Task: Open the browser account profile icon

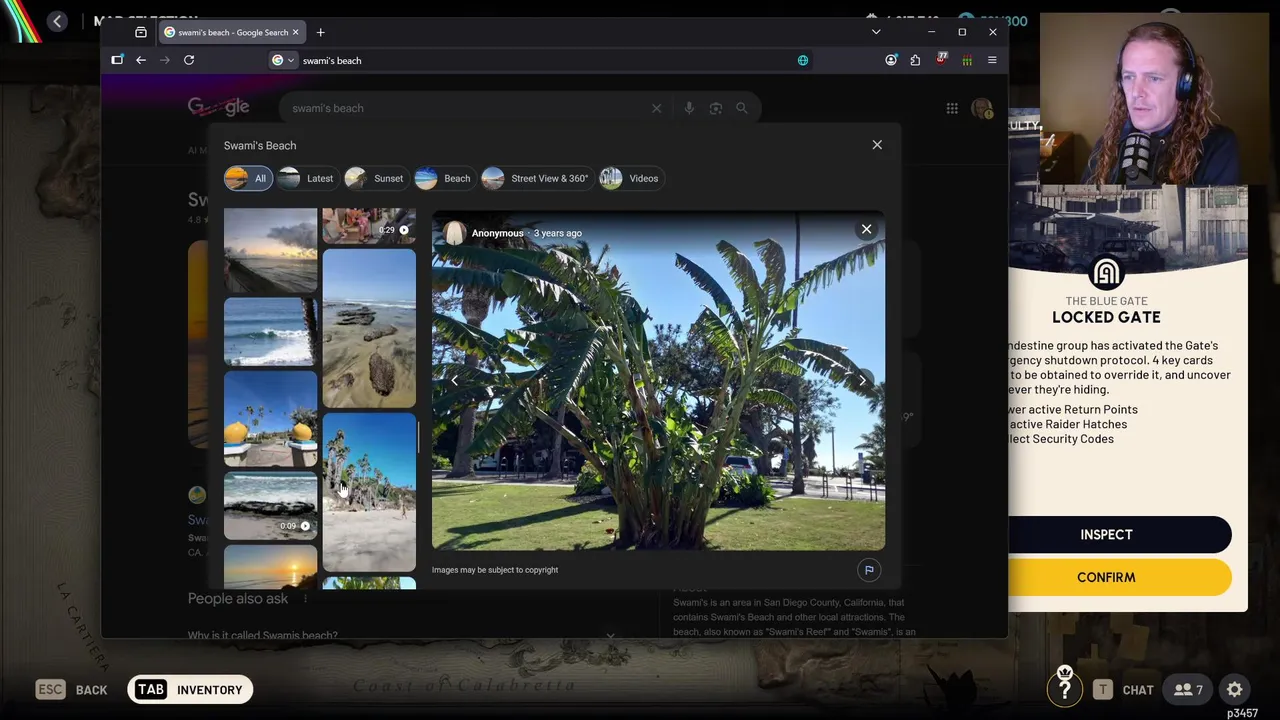Action: point(891,60)
